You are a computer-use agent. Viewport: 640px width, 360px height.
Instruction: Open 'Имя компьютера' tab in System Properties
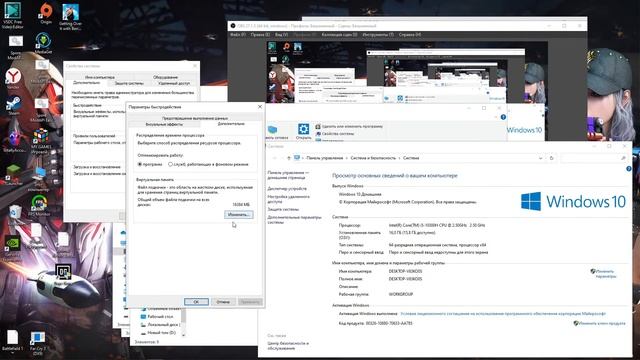click(100, 77)
